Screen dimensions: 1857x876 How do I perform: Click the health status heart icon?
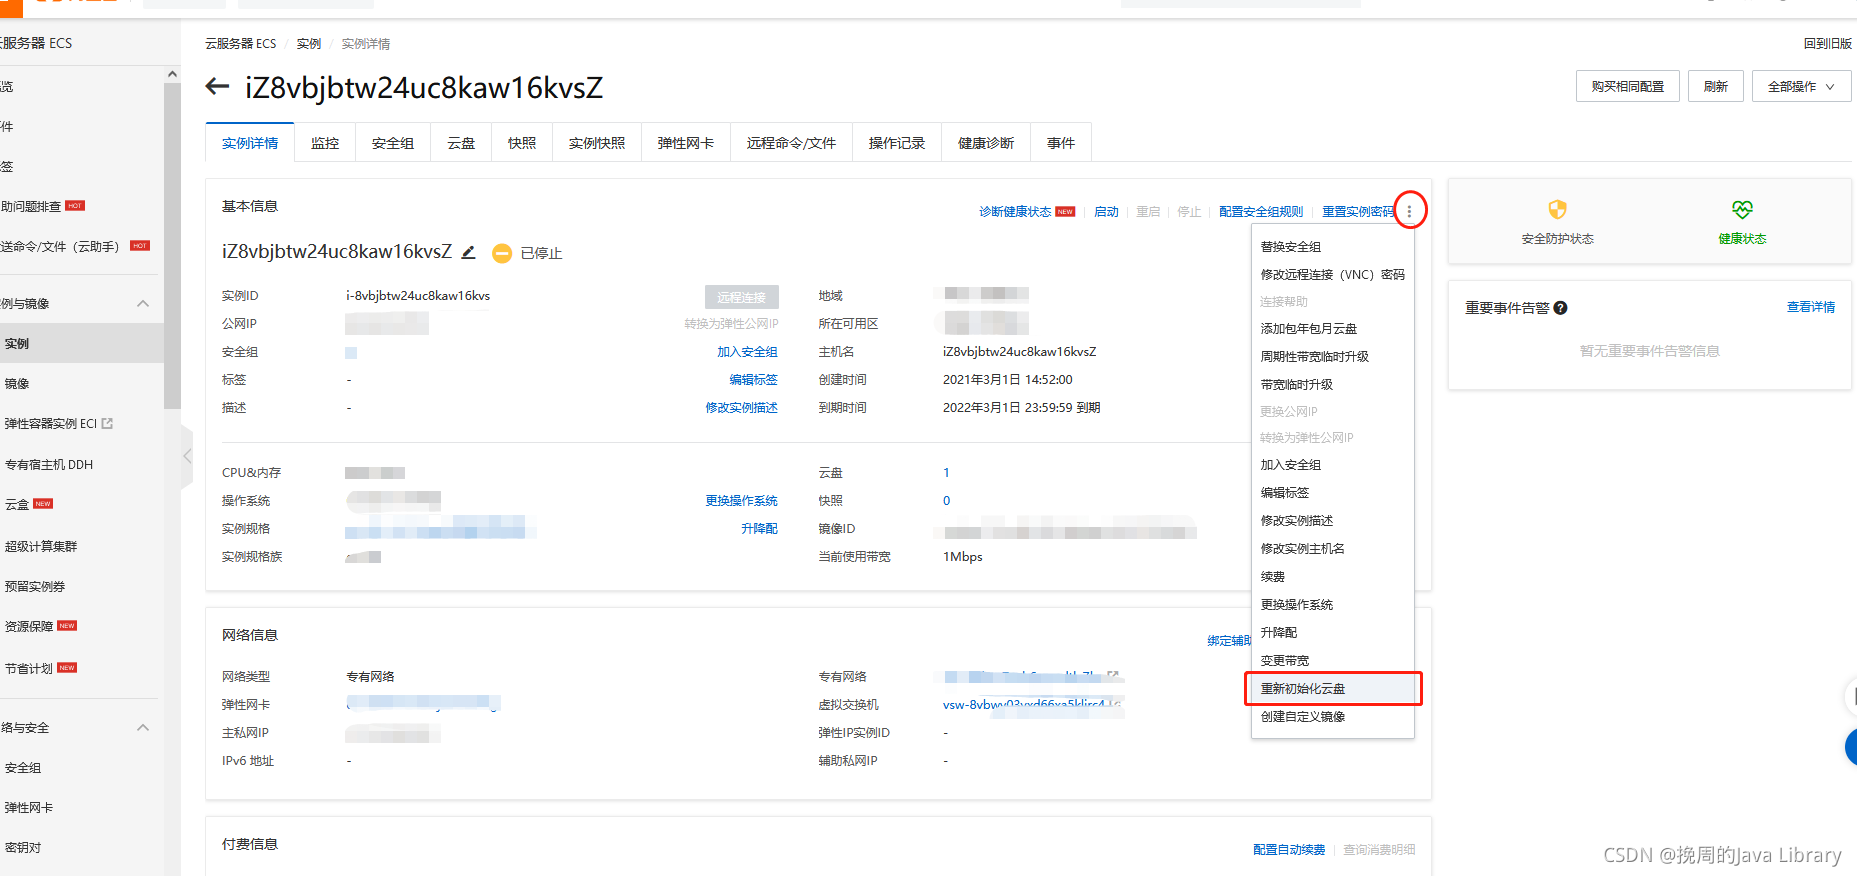pos(1742,209)
